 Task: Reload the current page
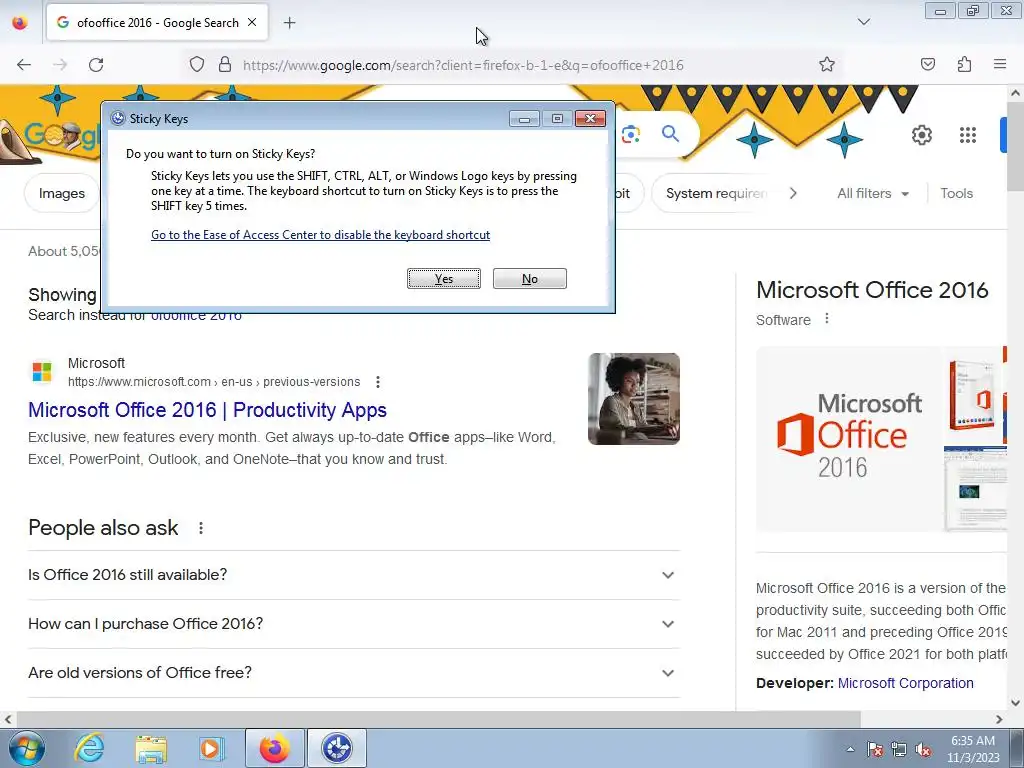point(96,65)
